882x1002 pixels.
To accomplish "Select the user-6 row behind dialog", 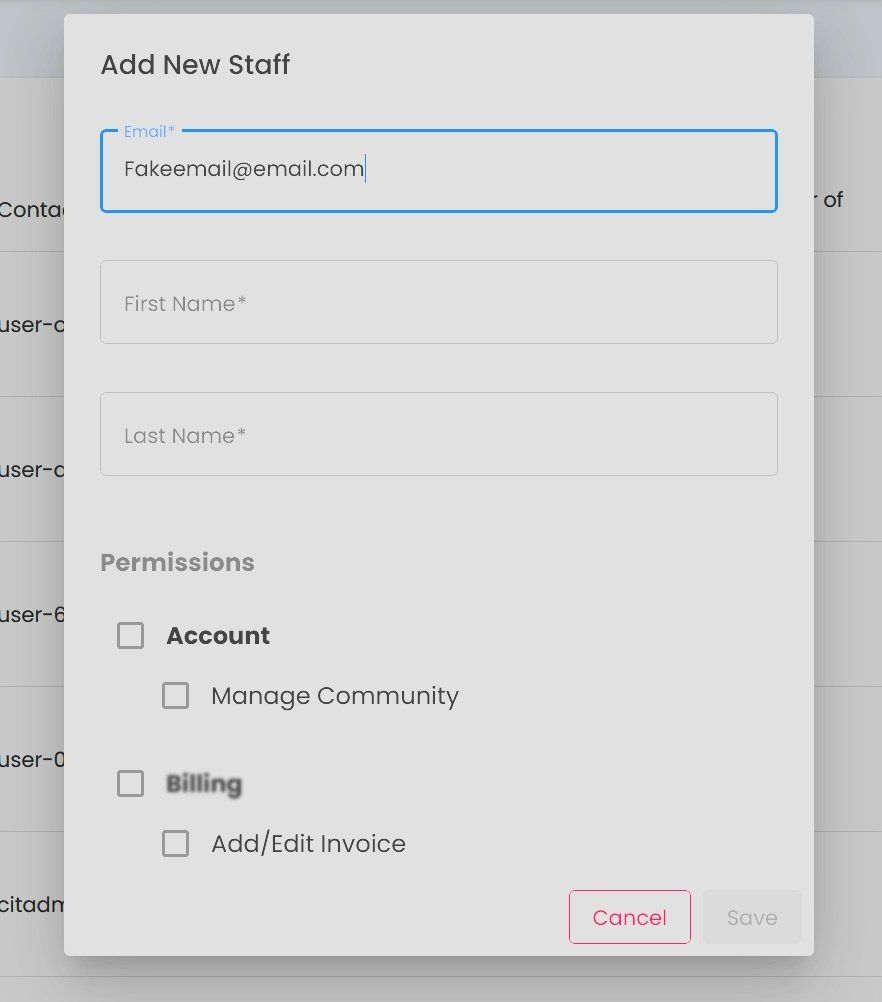I will 32,614.
